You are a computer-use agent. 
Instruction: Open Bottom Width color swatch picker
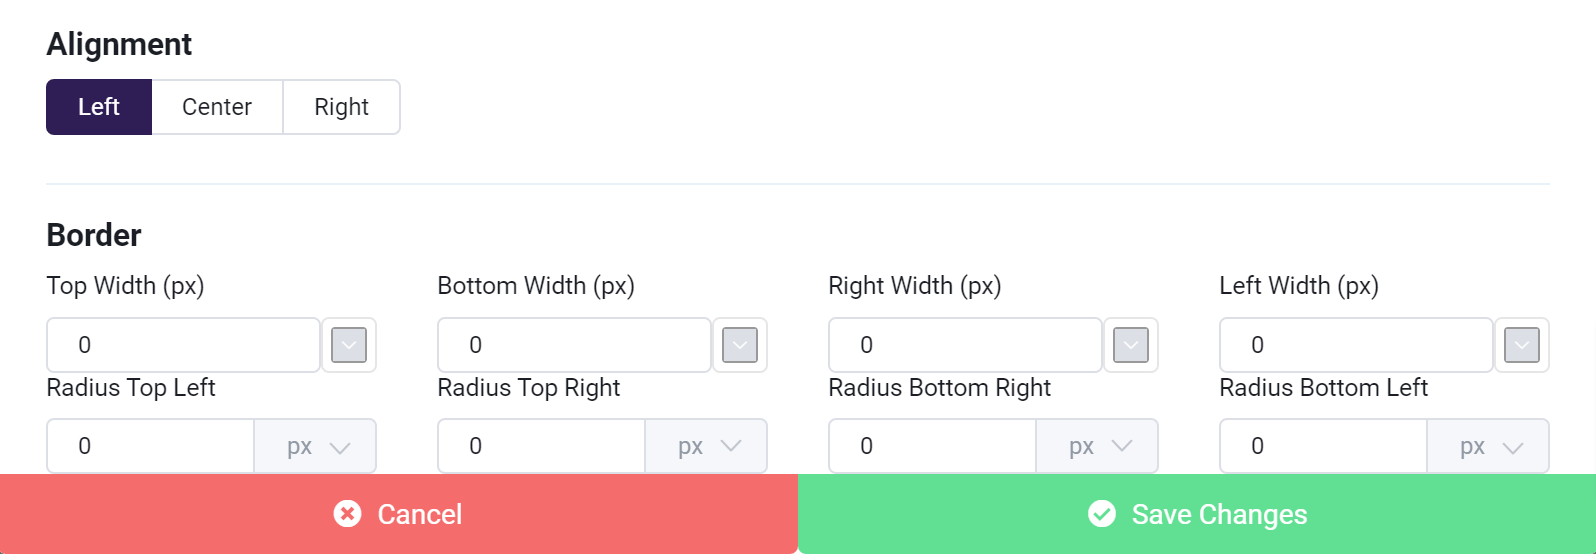[x=740, y=345]
